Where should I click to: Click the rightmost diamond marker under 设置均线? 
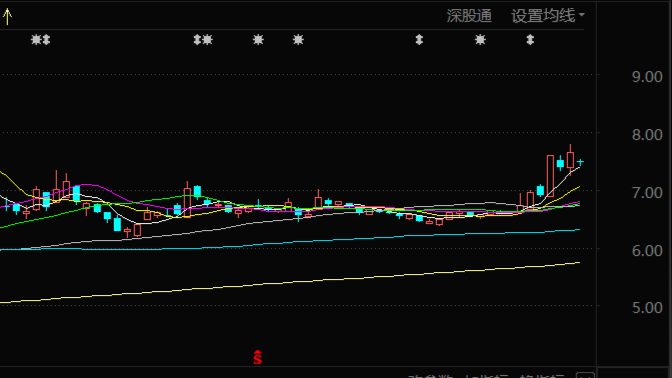(530, 40)
